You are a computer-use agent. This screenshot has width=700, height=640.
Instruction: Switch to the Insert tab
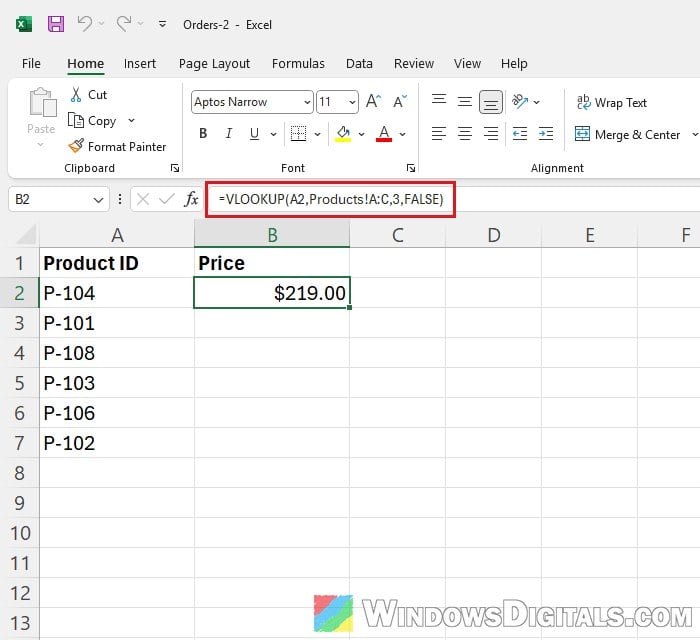(140, 64)
